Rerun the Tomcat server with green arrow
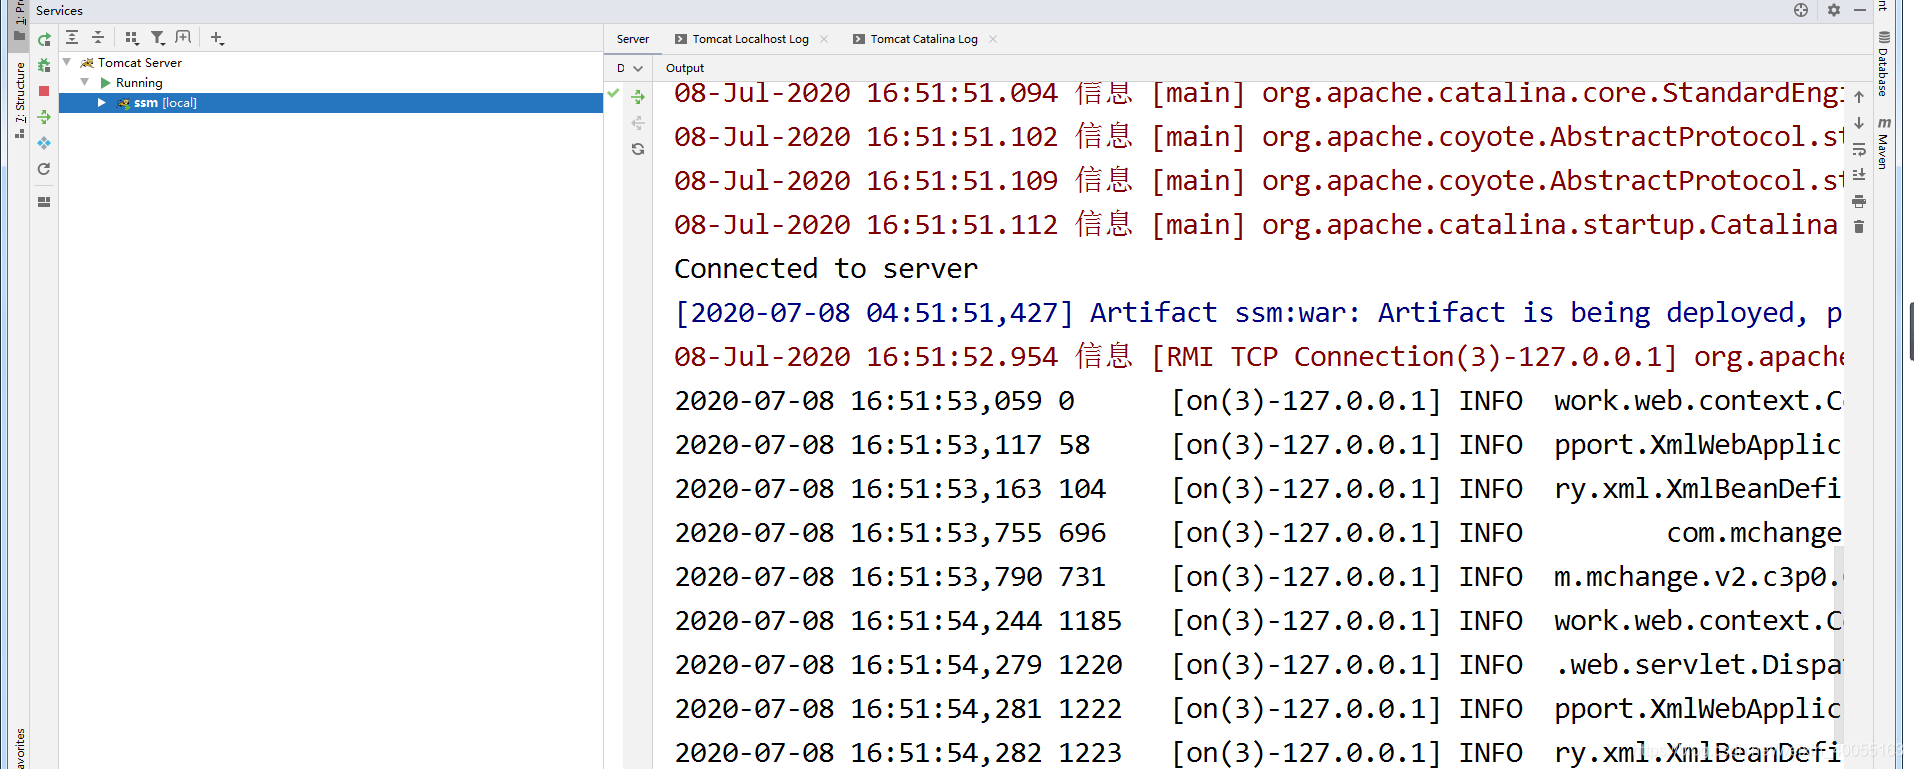Image resolution: width=1914 pixels, height=769 pixels. [44, 40]
